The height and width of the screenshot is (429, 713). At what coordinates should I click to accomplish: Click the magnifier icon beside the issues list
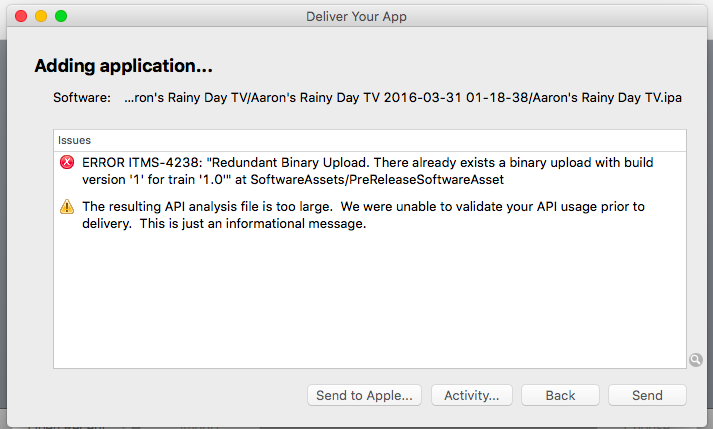point(695,360)
